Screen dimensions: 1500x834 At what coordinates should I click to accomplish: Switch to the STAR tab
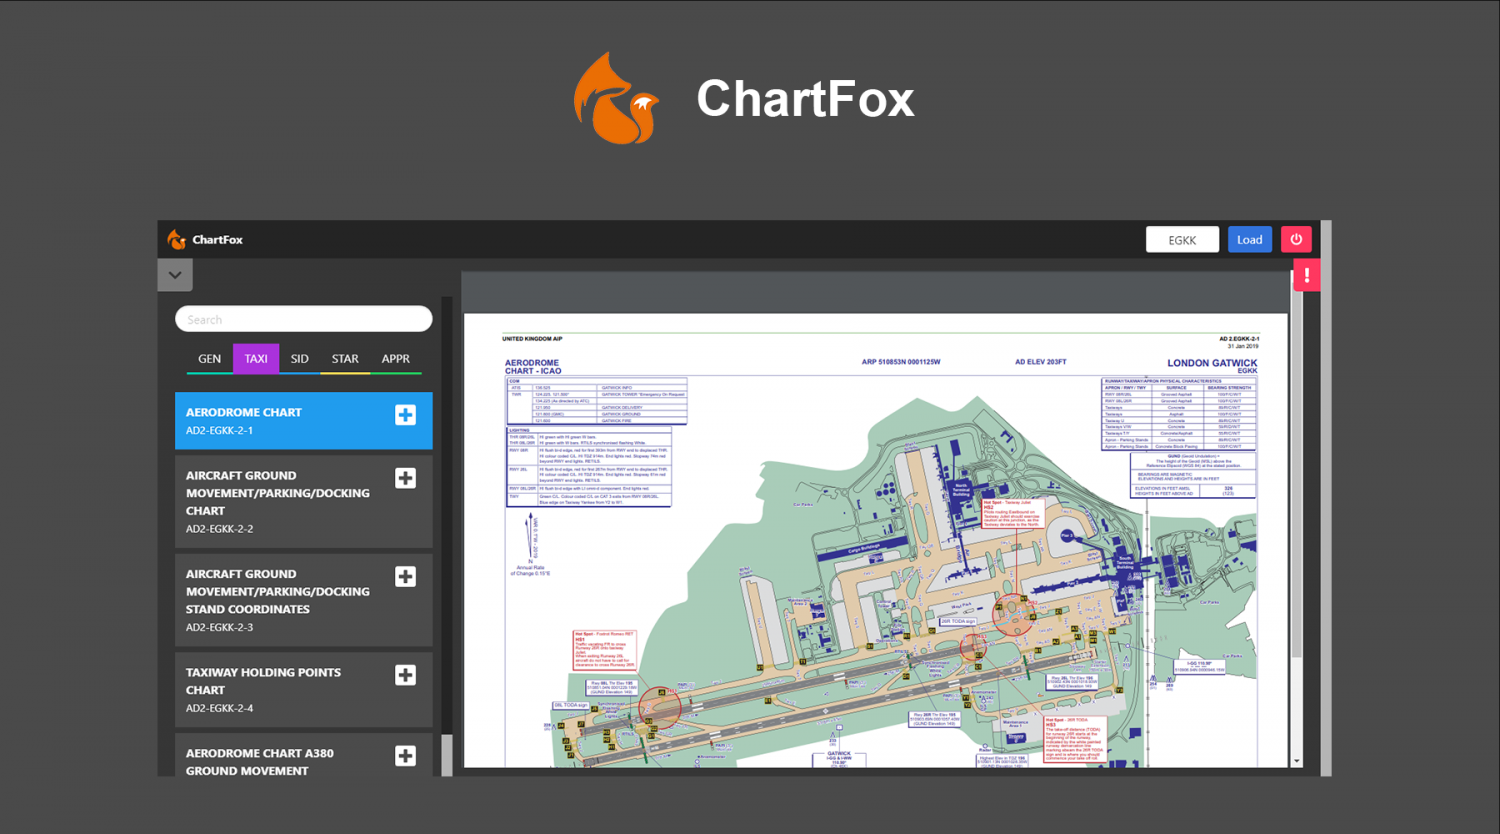[344, 358]
